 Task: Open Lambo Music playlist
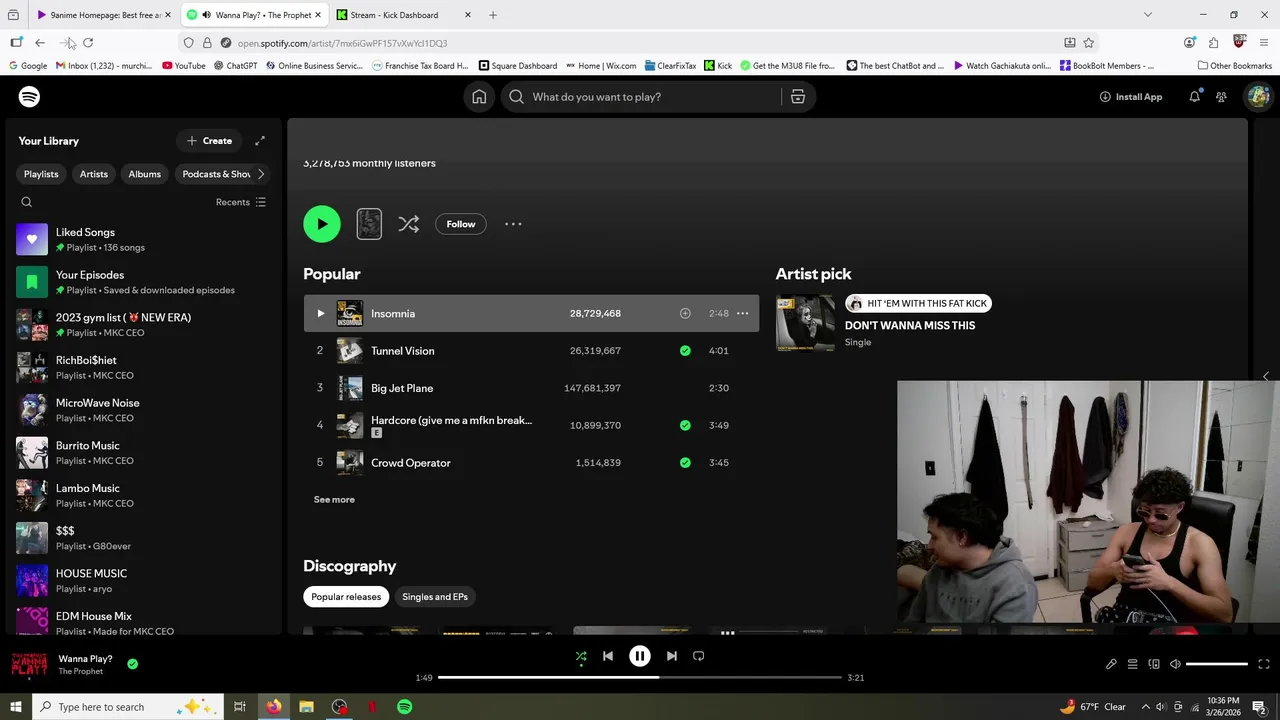click(143, 496)
